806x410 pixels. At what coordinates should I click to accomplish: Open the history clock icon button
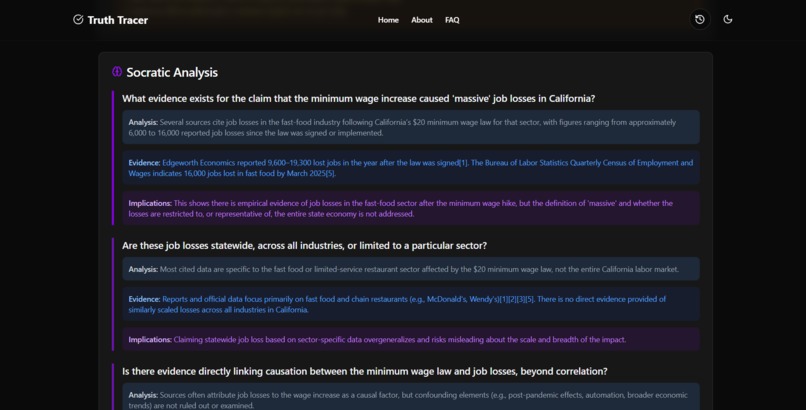(x=700, y=20)
